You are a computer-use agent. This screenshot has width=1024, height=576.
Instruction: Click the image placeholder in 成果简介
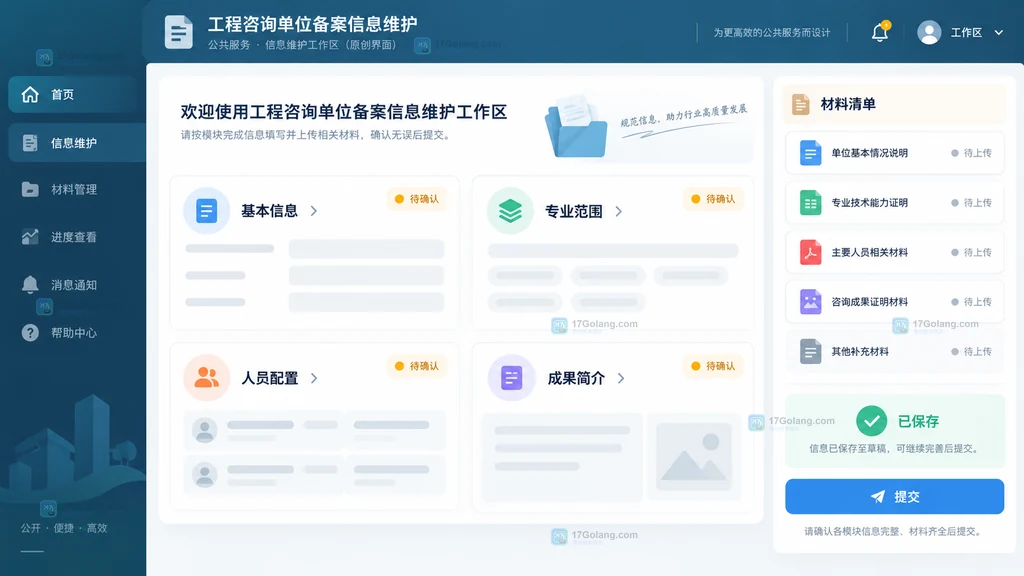tap(694, 456)
